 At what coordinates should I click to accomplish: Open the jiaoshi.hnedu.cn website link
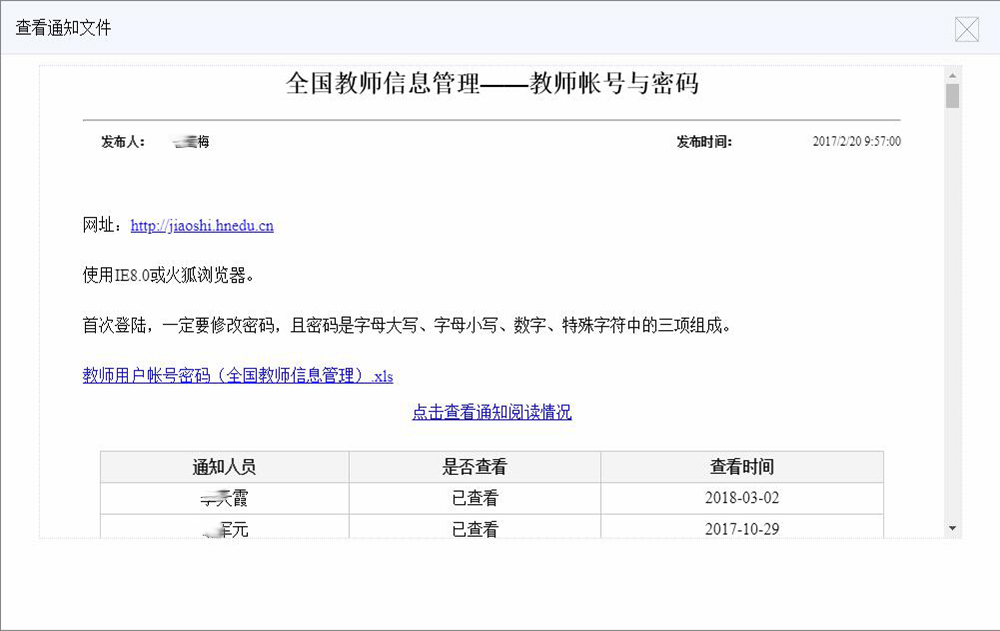coord(202,226)
